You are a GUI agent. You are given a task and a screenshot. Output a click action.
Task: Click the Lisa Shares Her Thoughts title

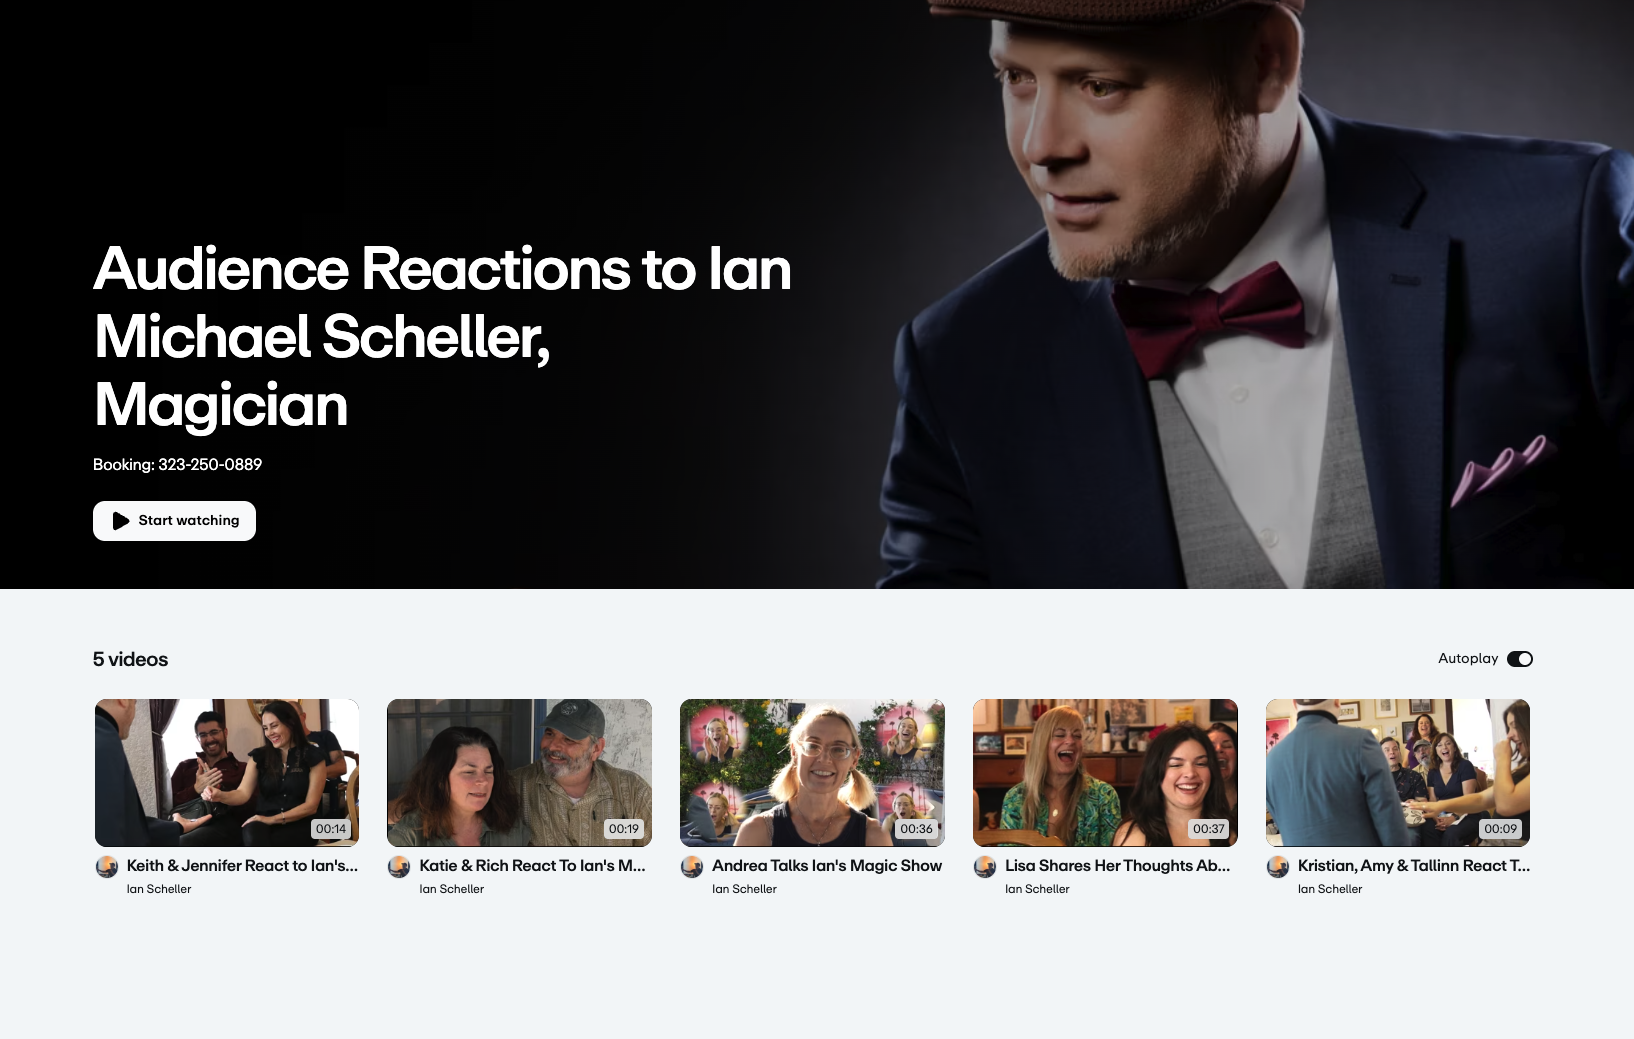coord(1117,866)
